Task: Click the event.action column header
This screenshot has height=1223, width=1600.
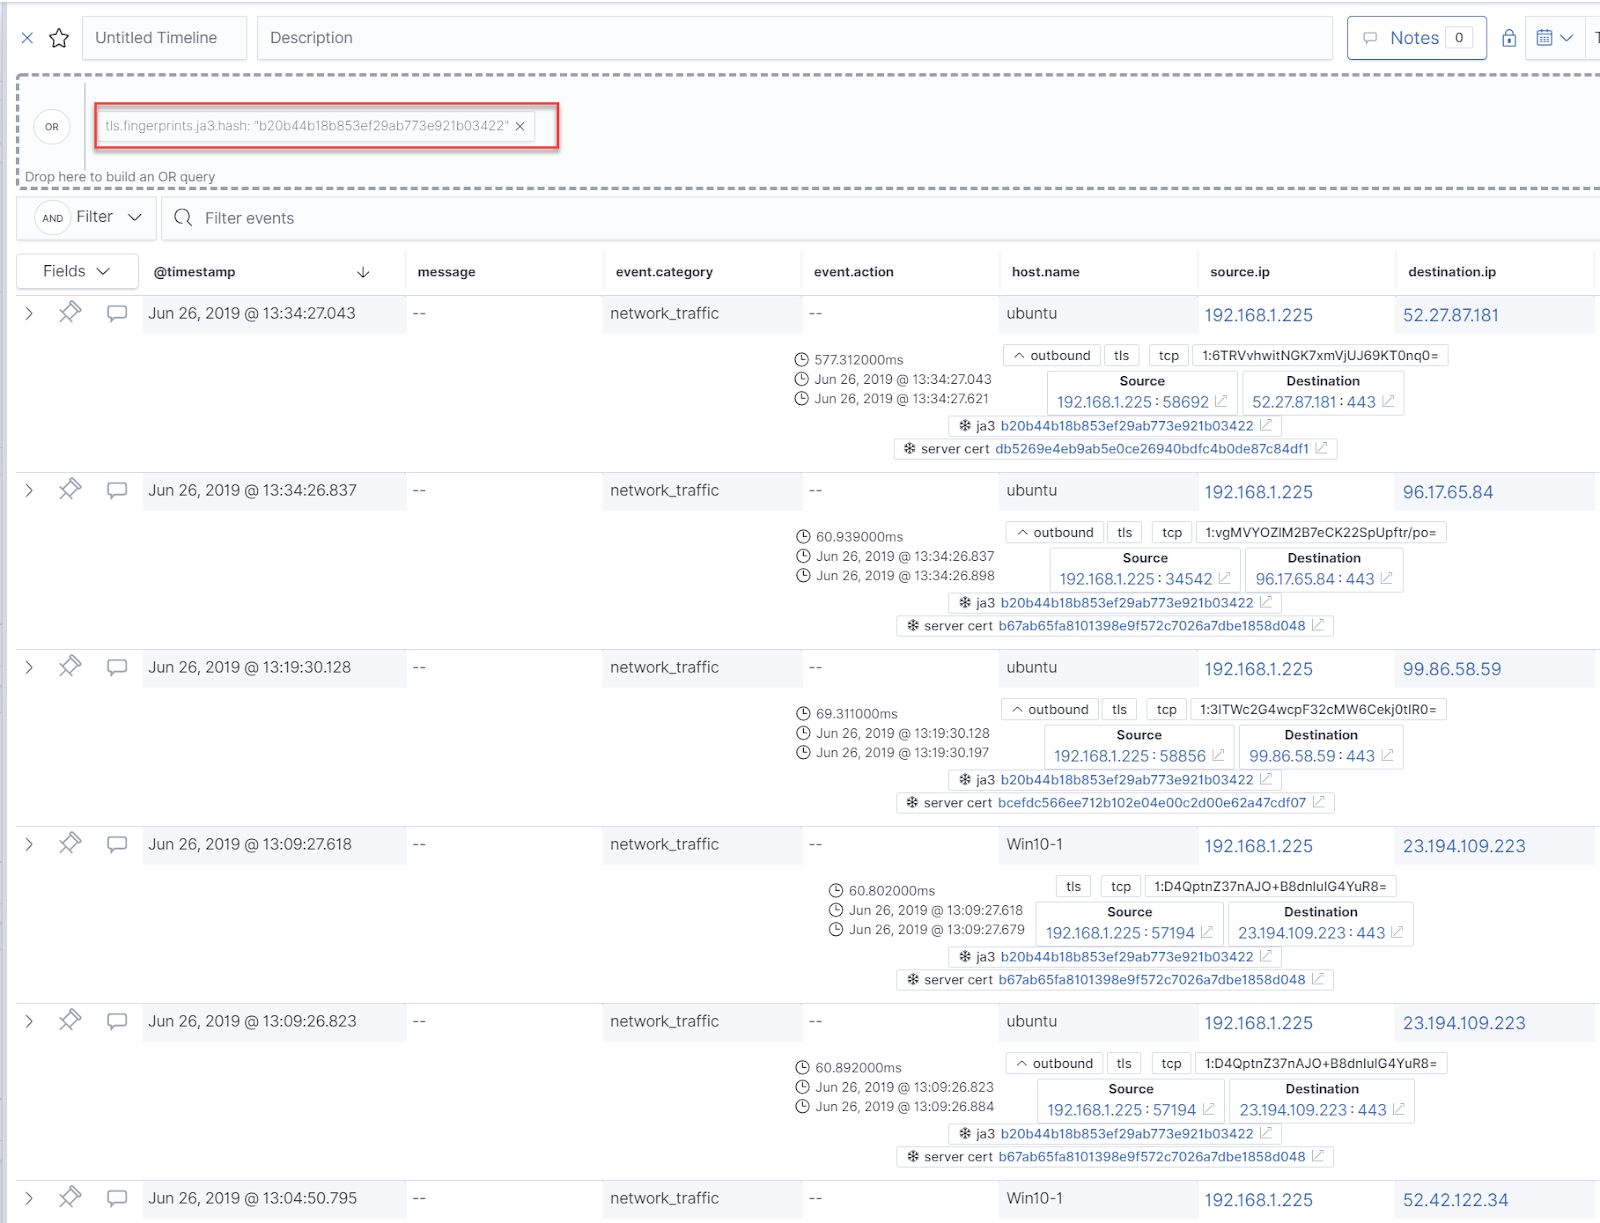Action: coord(853,272)
